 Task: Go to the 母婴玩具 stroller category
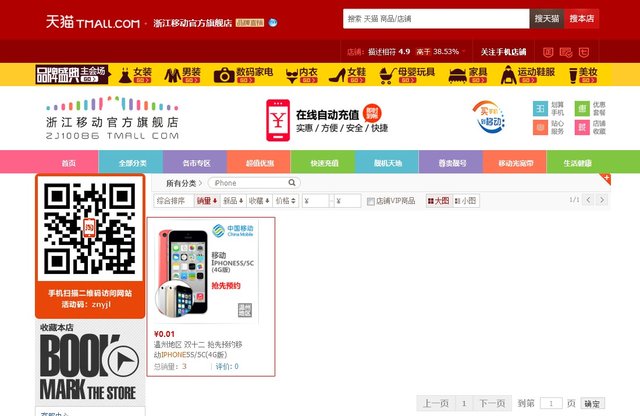407,75
